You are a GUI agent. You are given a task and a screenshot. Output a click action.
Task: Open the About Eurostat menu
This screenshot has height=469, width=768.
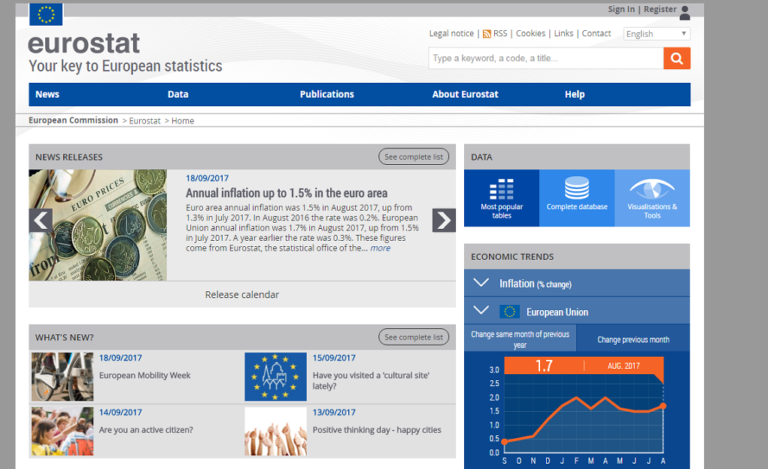point(465,94)
